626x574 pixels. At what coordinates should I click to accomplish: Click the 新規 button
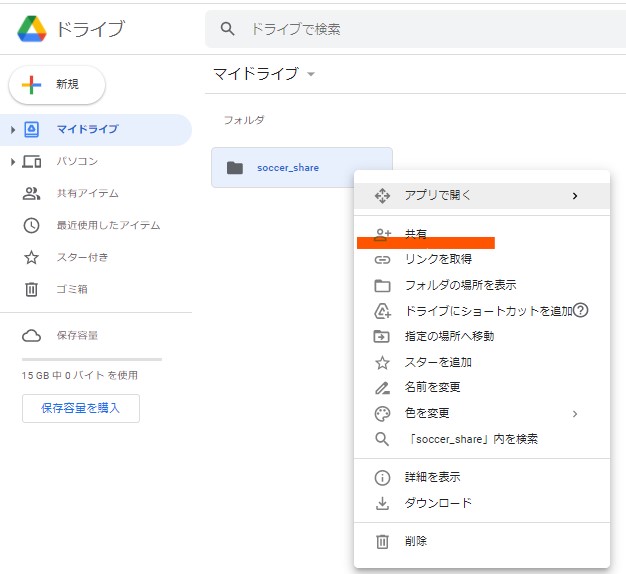[x=57, y=85]
